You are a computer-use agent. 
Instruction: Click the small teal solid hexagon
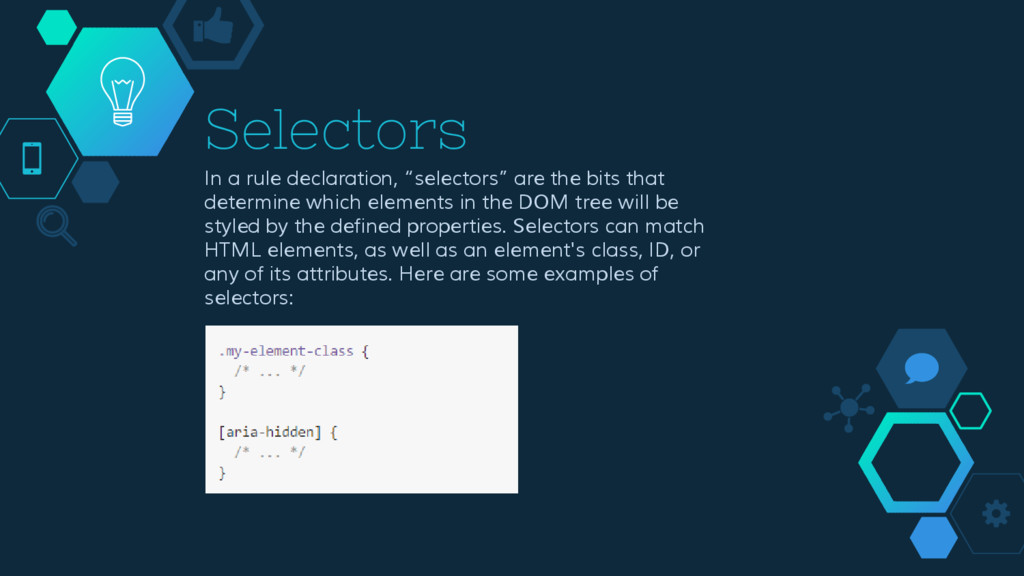pos(57,27)
